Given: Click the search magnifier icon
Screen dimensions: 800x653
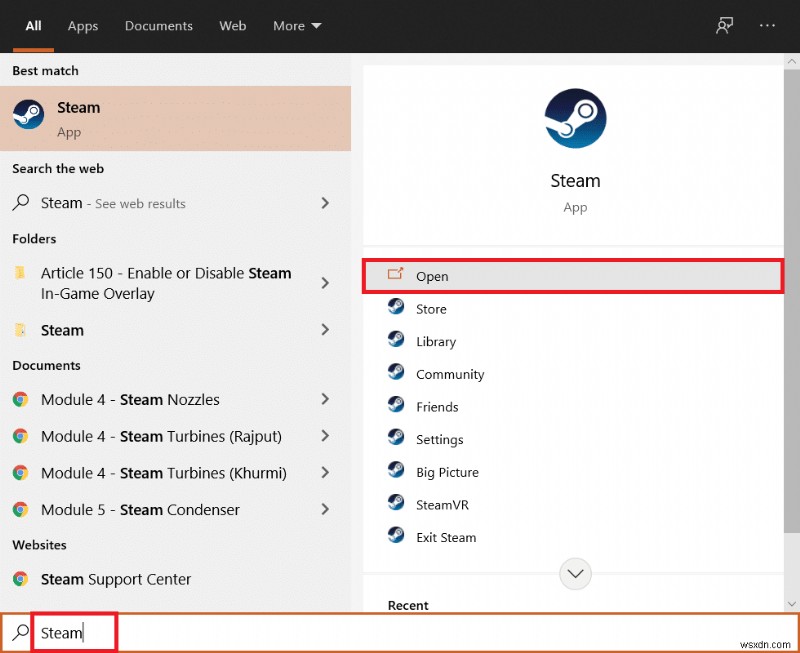Looking at the screenshot, I should [20, 632].
